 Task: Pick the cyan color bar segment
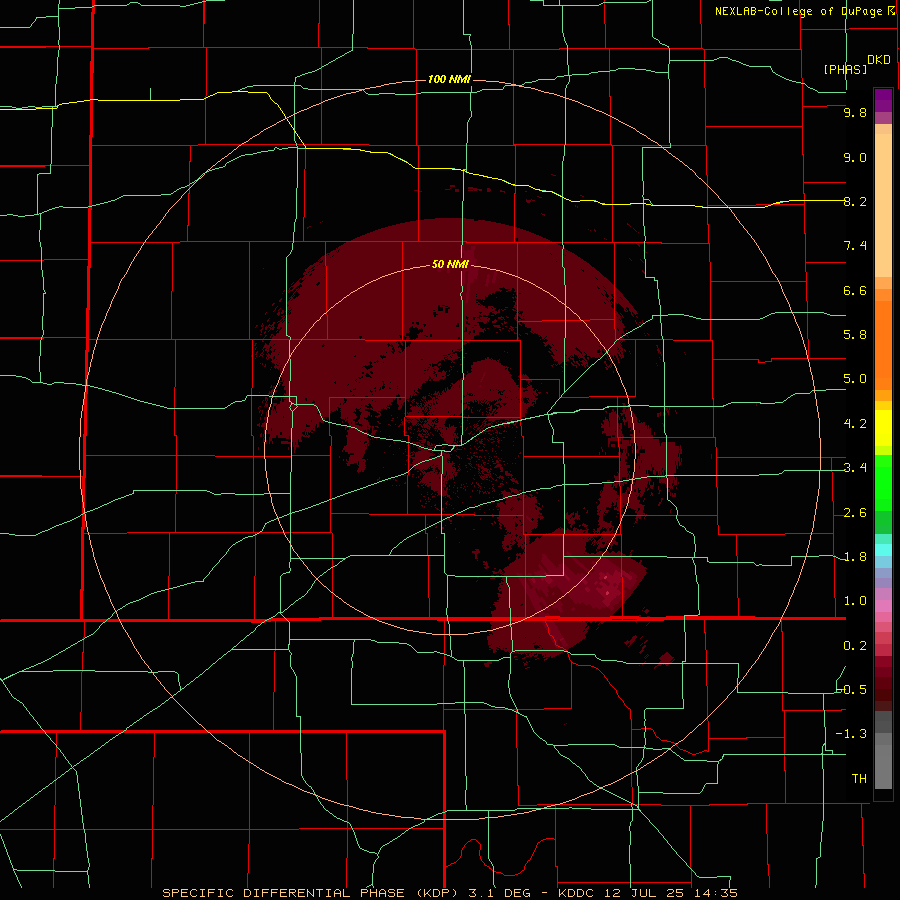pos(883,550)
